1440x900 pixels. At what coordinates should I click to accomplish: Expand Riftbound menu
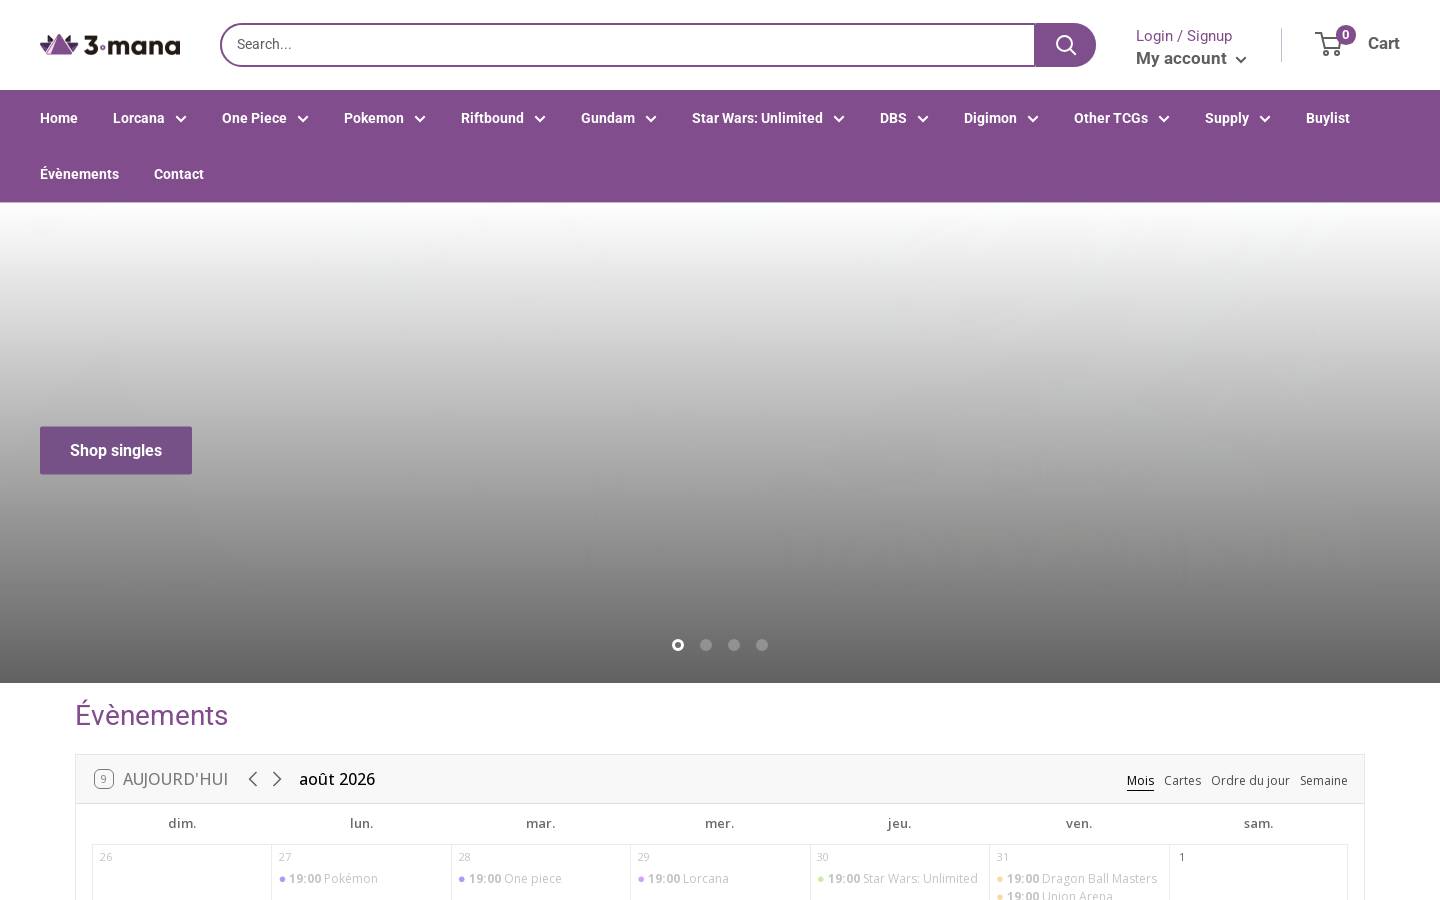[x=503, y=118]
